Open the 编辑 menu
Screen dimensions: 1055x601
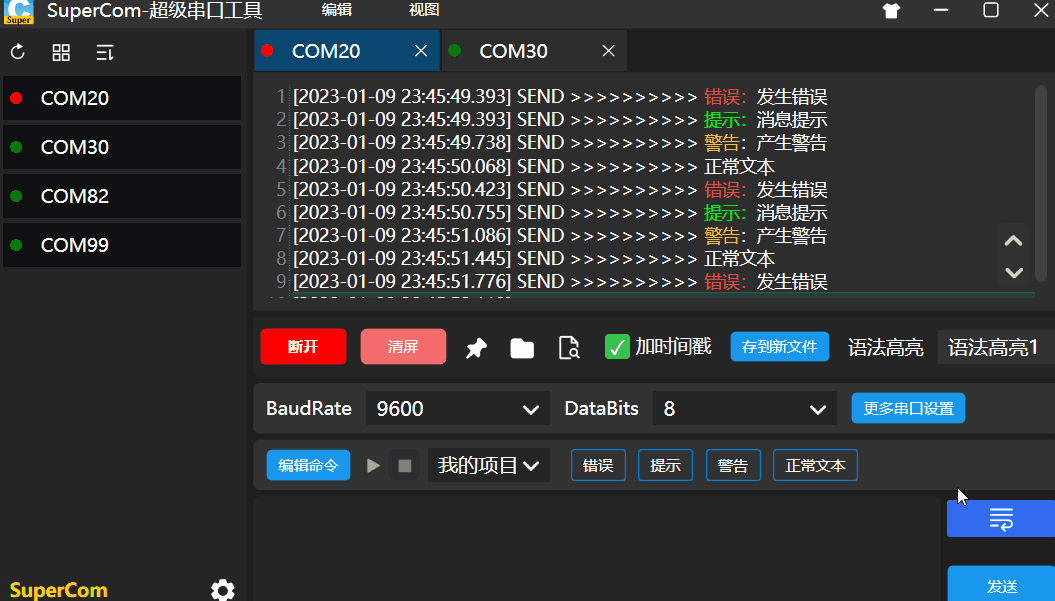click(x=336, y=10)
